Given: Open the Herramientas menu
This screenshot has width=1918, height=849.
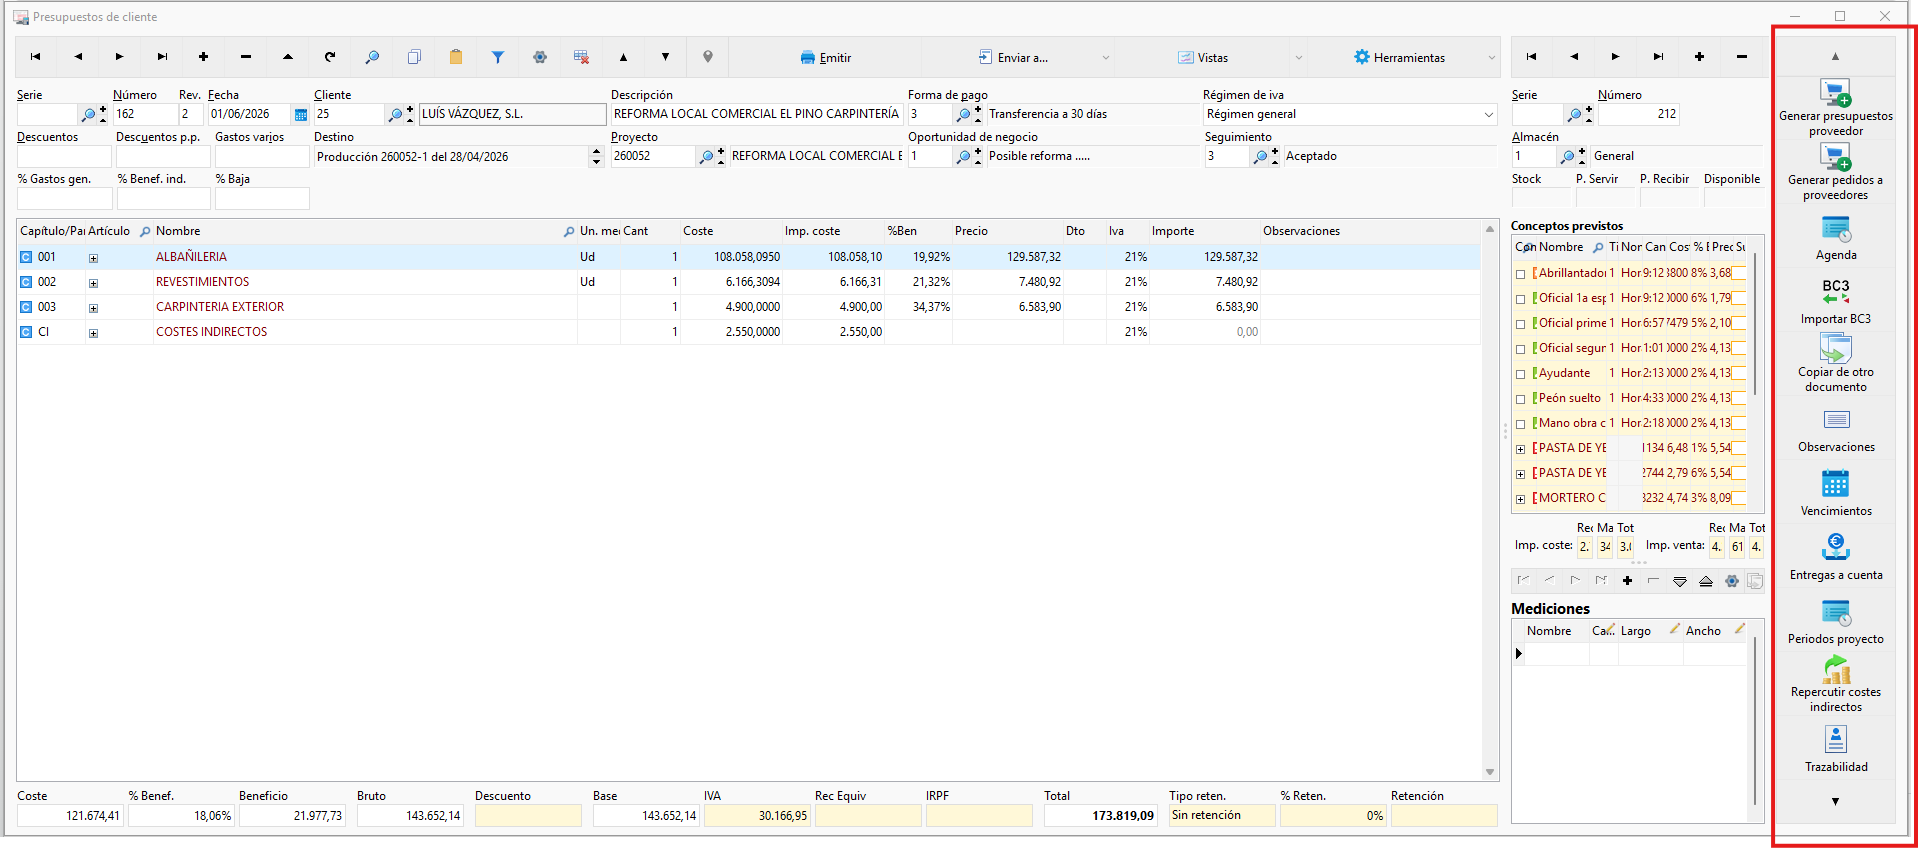Looking at the screenshot, I should tap(1400, 57).
